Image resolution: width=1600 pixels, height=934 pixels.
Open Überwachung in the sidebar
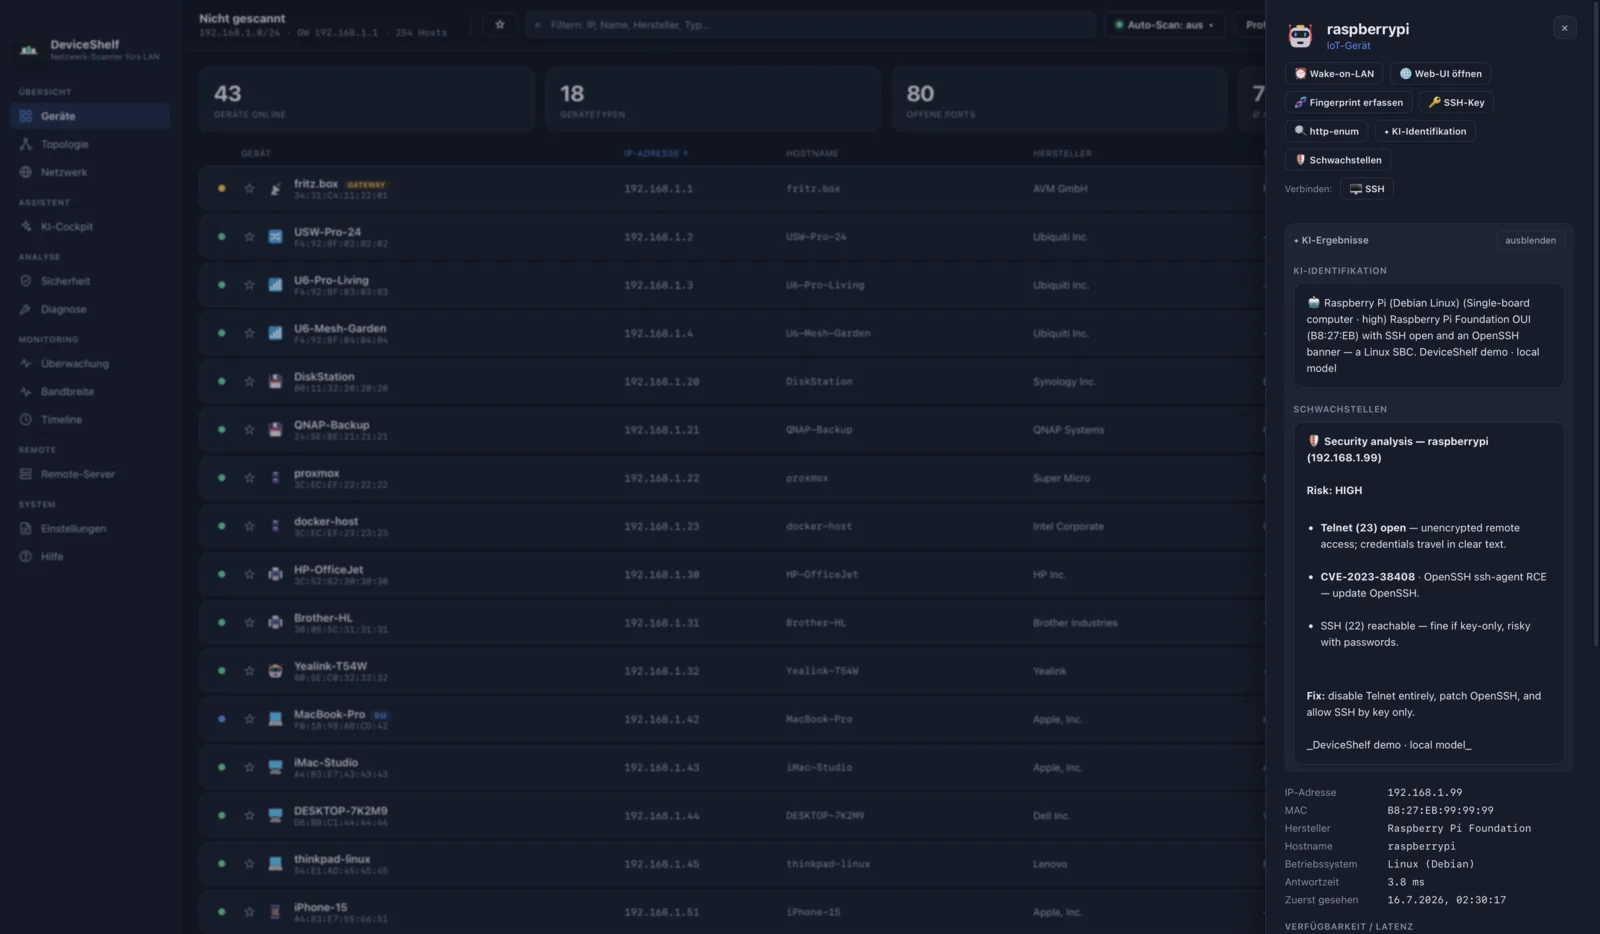click(x=90, y=364)
